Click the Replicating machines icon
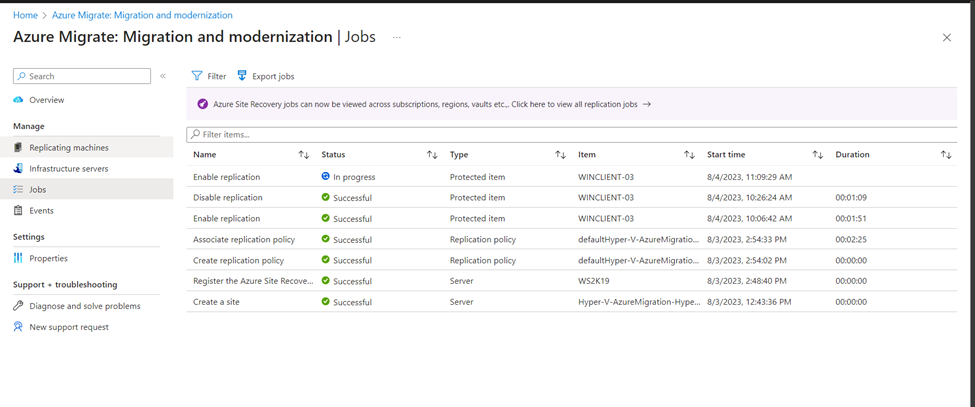The width and height of the screenshot is (975, 407). 18,148
